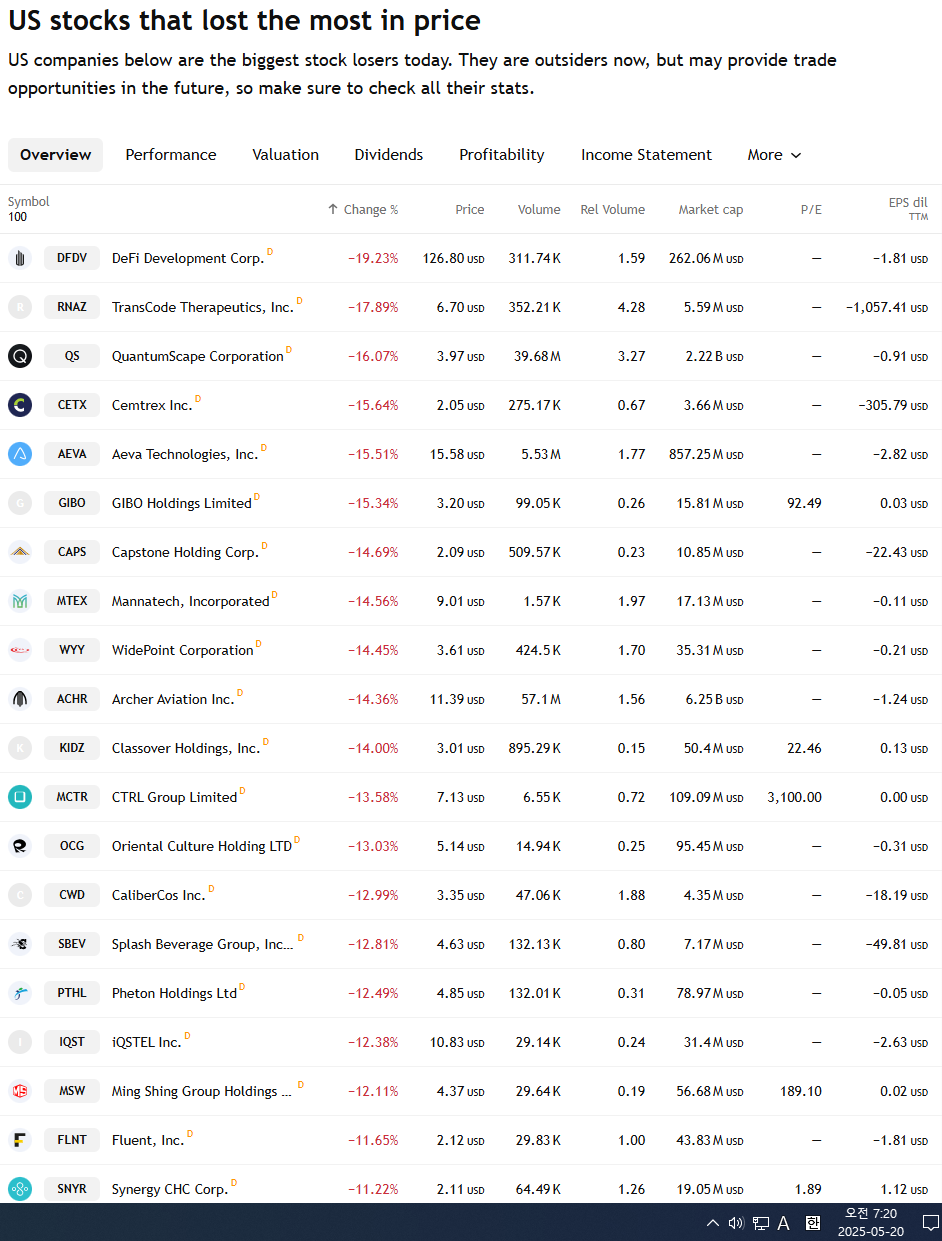Viewport: 942px width, 1241px height.
Task: Open the CETX ticker link
Action: [72, 405]
